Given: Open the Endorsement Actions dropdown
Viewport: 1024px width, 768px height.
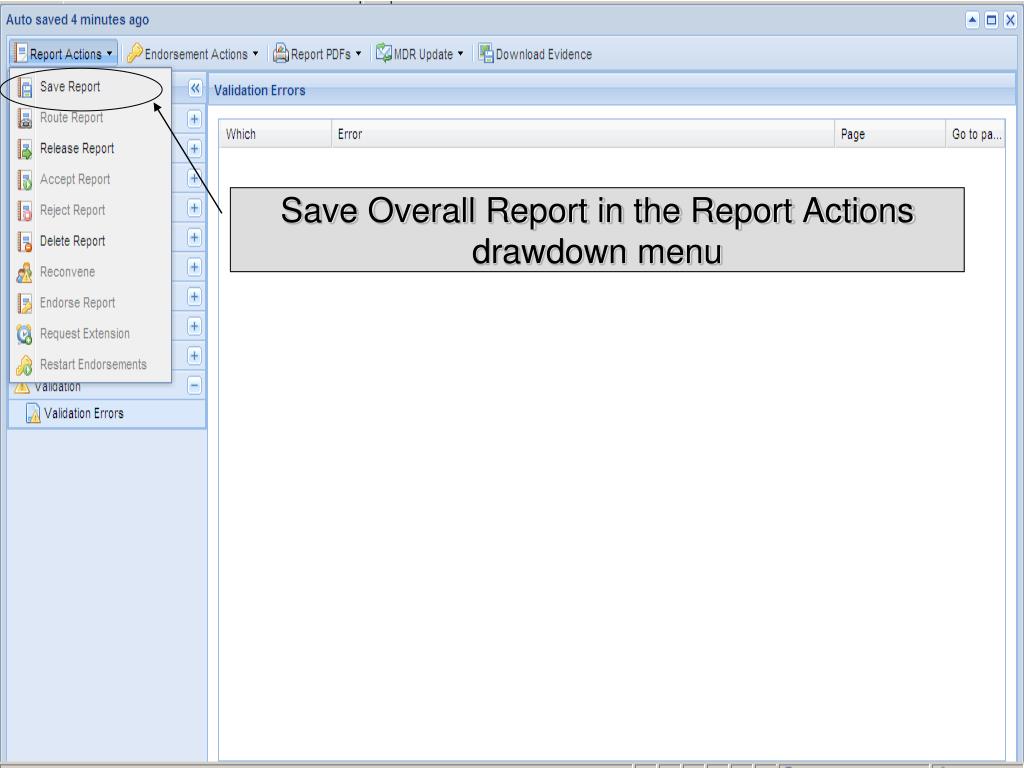Looking at the screenshot, I should [x=255, y=54].
